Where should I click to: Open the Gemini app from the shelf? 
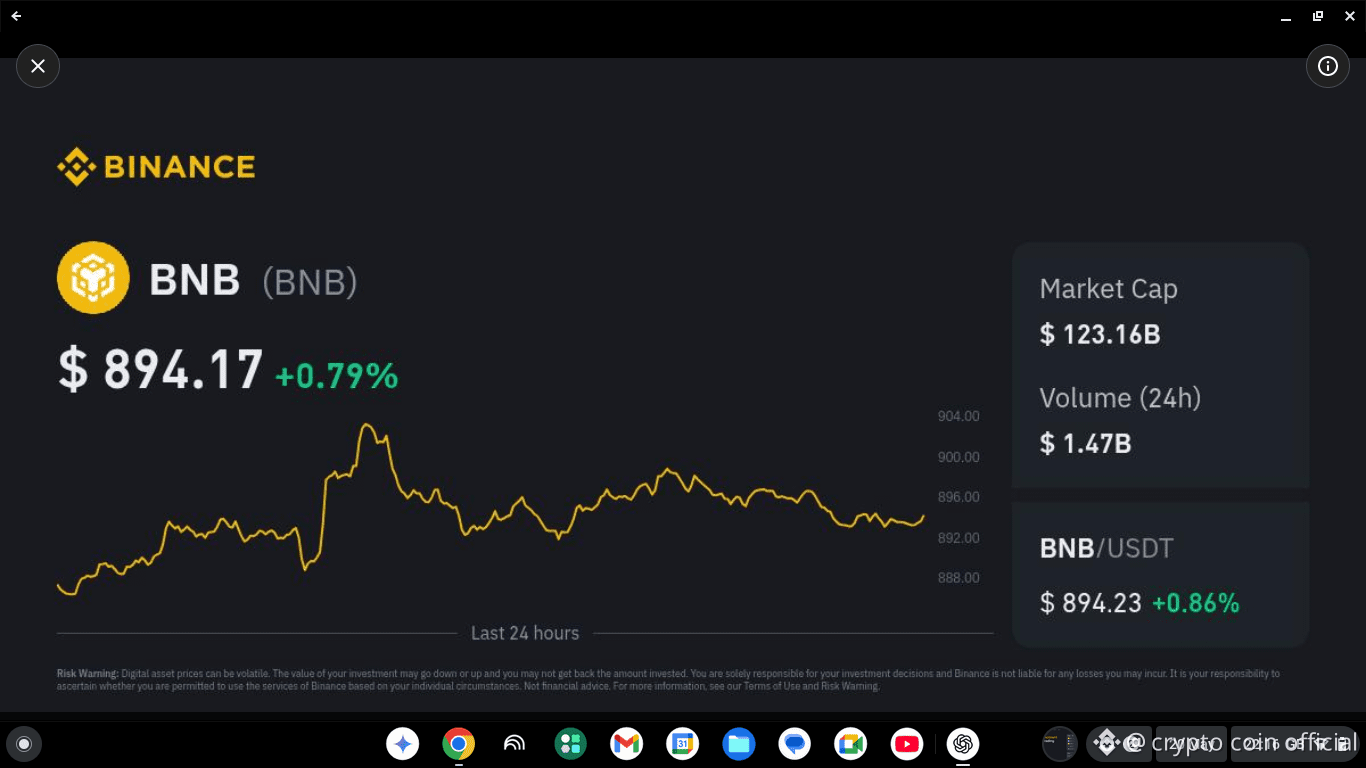(x=403, y=744)
